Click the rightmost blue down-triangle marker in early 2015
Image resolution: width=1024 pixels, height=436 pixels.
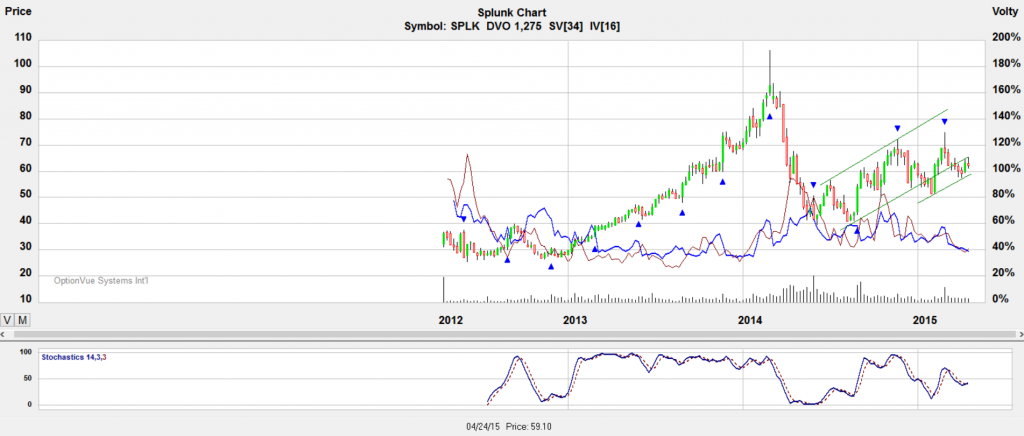click(x=944, y=122)
